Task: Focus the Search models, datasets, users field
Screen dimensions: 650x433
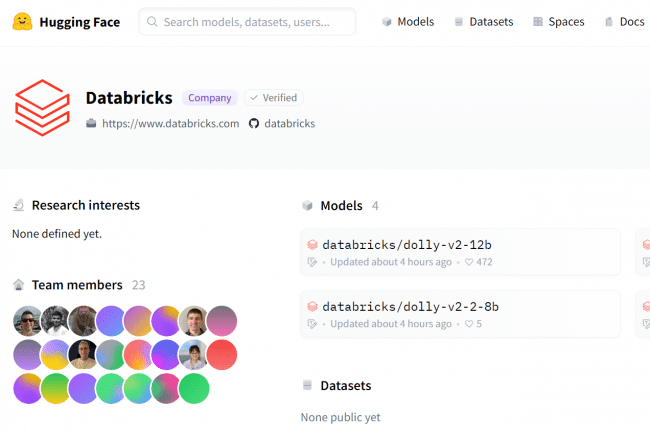Action: click(255, 21)
